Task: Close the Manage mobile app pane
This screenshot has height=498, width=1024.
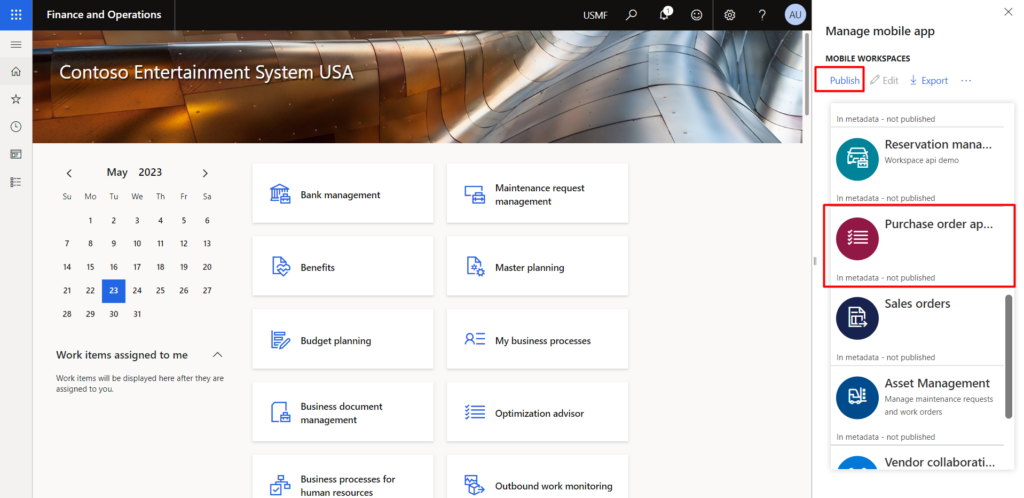Action: point(1008,12)
